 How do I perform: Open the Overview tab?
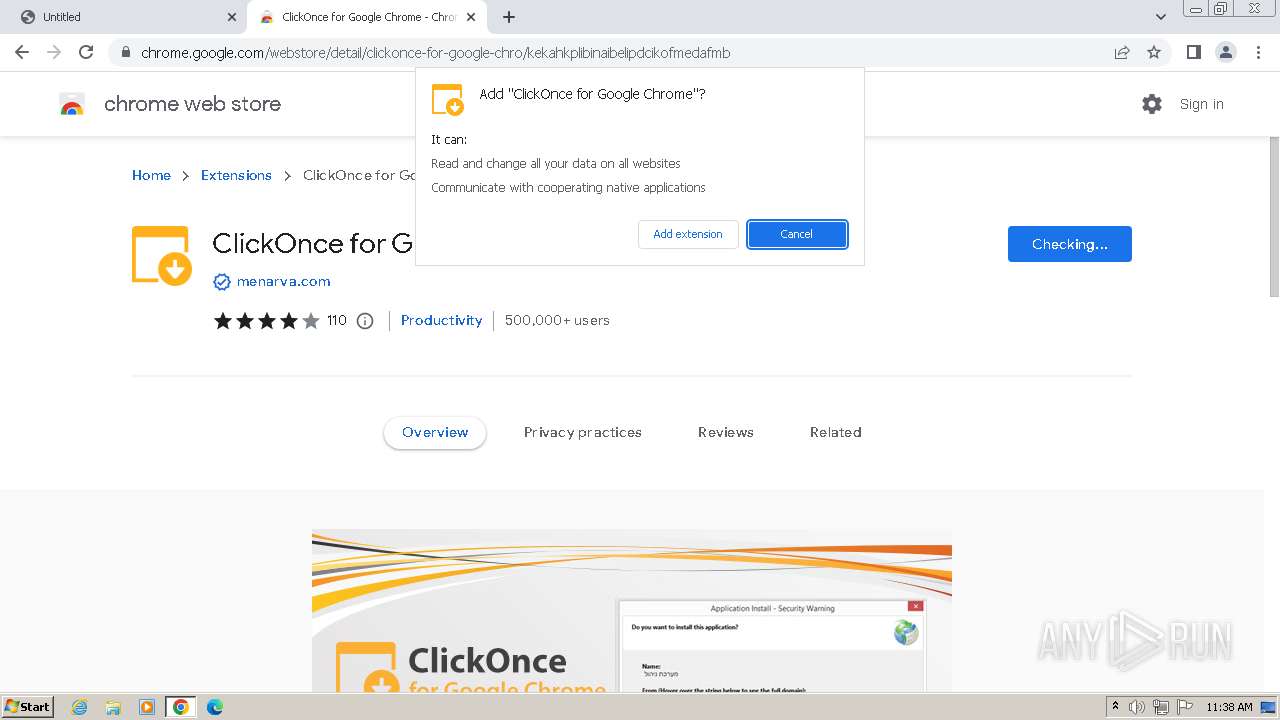click(x=435, y=432)
